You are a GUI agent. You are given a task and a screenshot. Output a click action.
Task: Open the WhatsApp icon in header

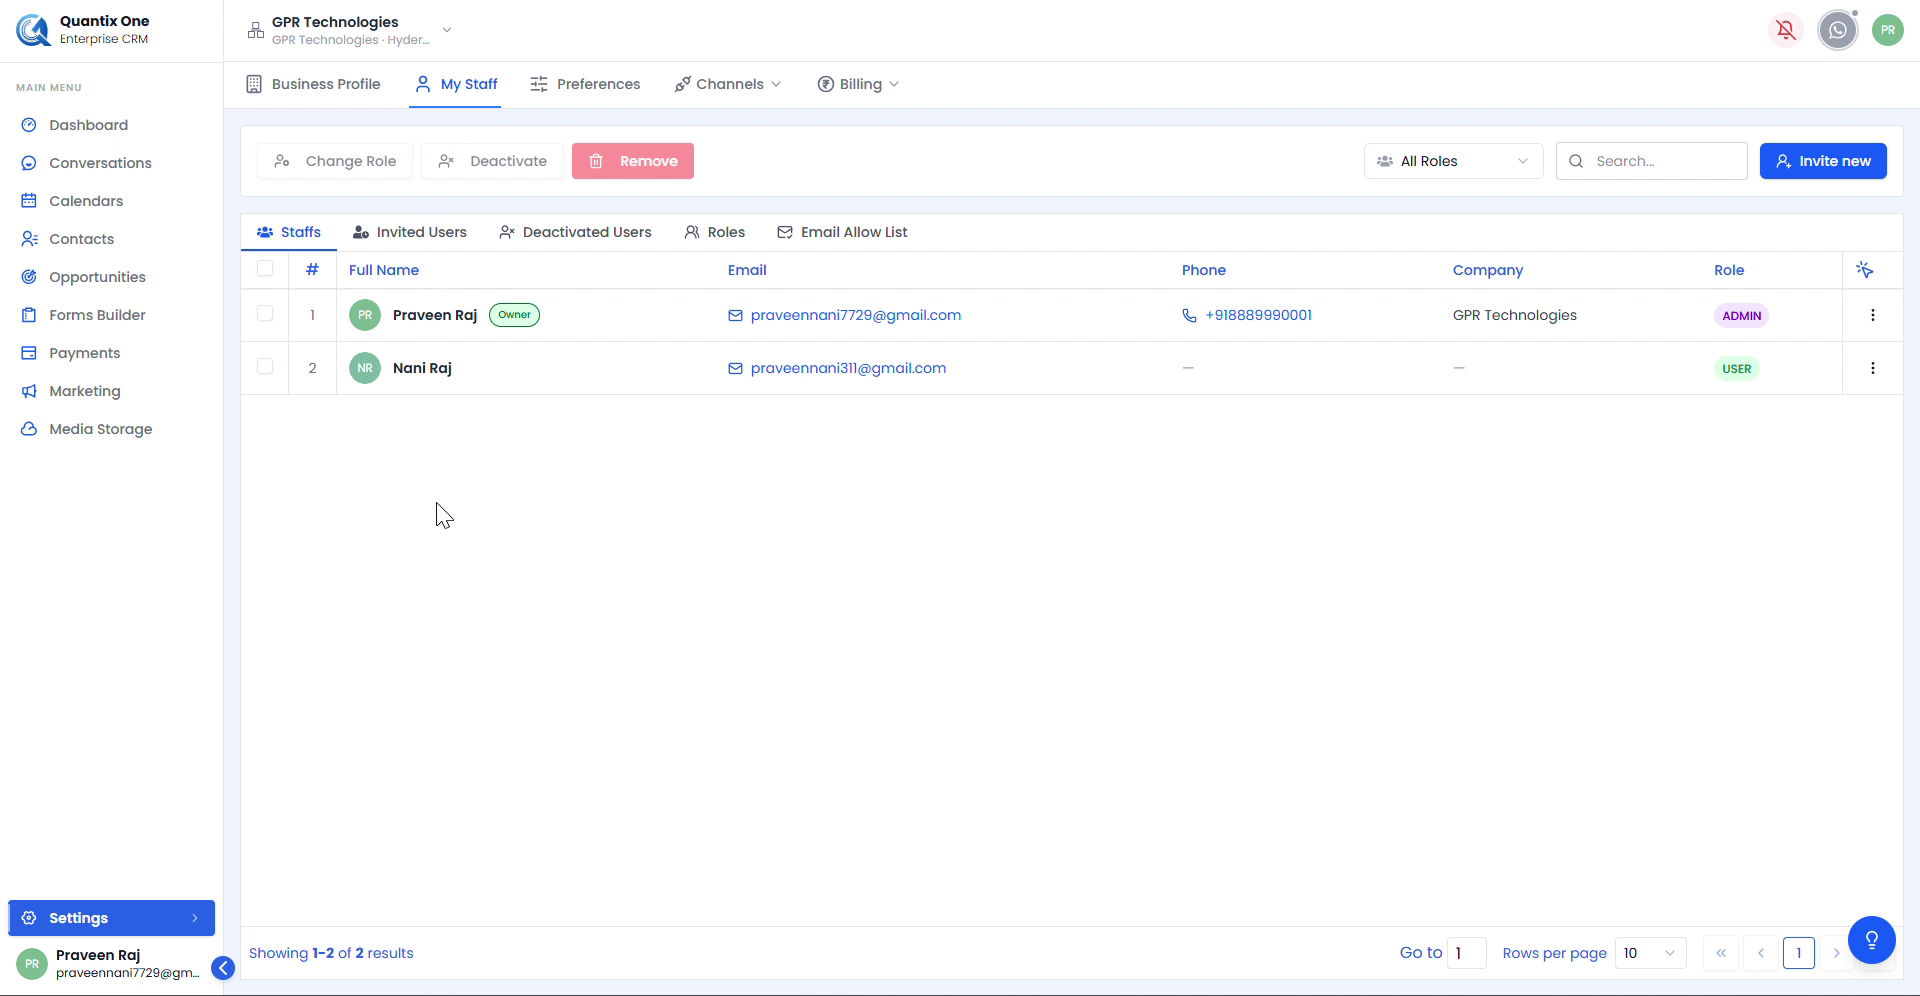click(x=1837, y=30)
